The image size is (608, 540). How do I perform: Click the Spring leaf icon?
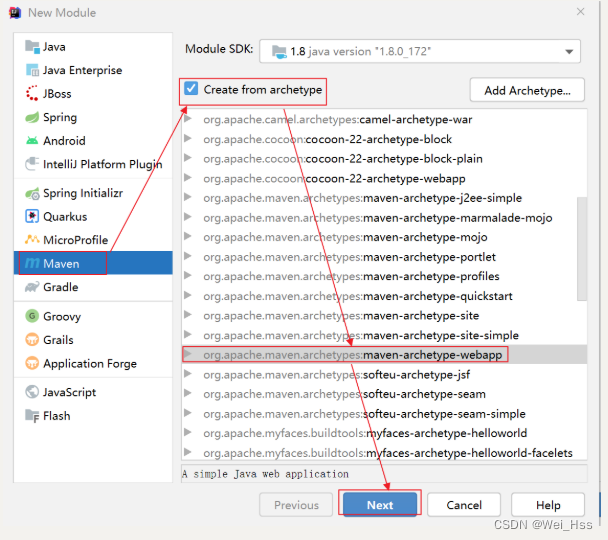[x=32, y=117]
